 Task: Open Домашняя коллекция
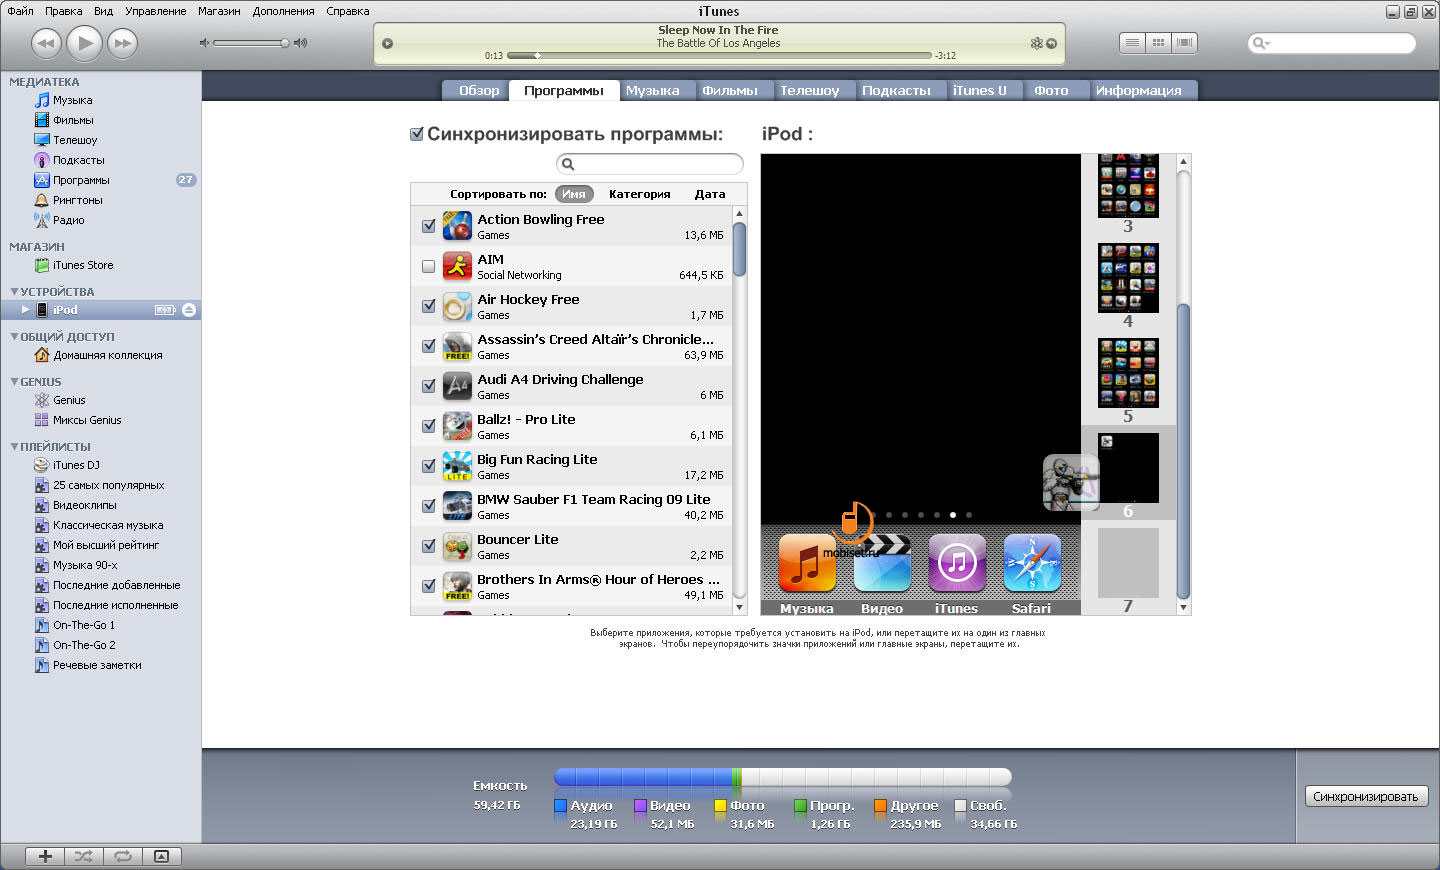pos(107,355)
